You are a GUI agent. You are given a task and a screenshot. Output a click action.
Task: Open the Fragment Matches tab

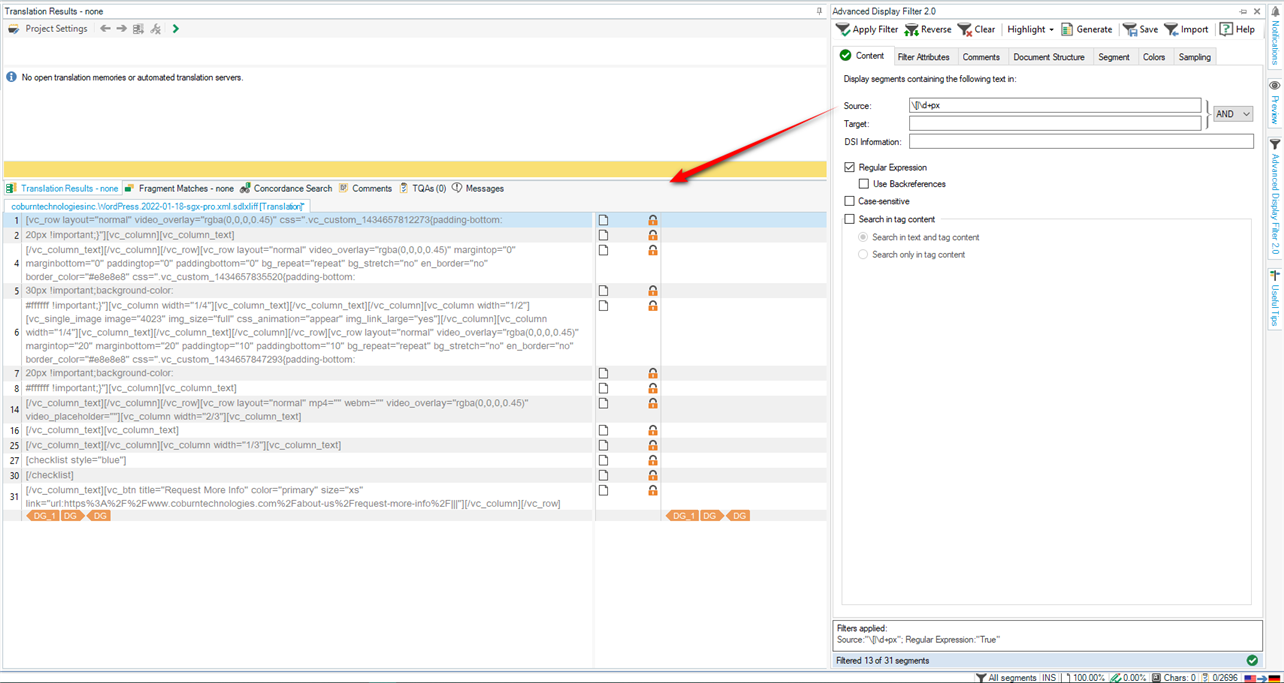pos(179,188)
